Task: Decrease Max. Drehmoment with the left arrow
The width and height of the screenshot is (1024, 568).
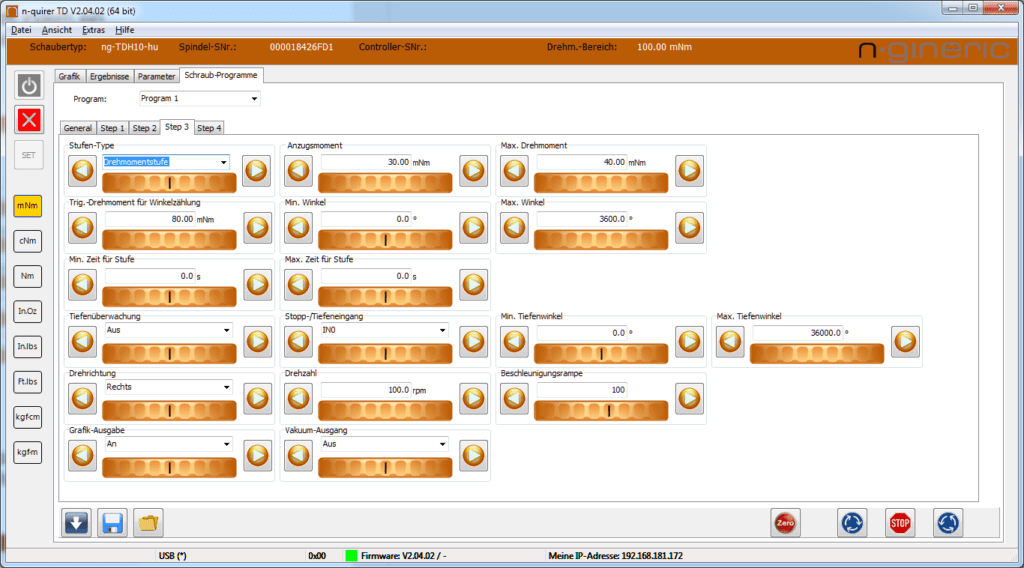Action: [514, 170]
